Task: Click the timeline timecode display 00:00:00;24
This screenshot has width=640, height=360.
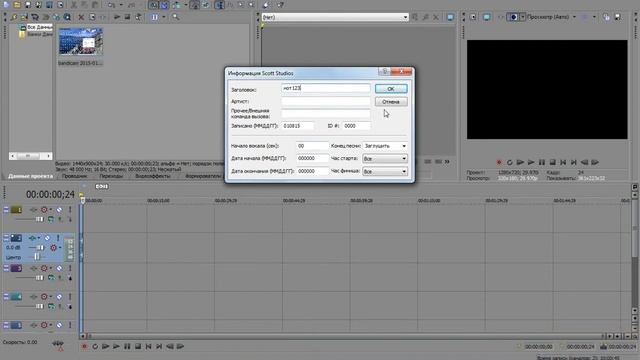Action: [x=50, y=195]
